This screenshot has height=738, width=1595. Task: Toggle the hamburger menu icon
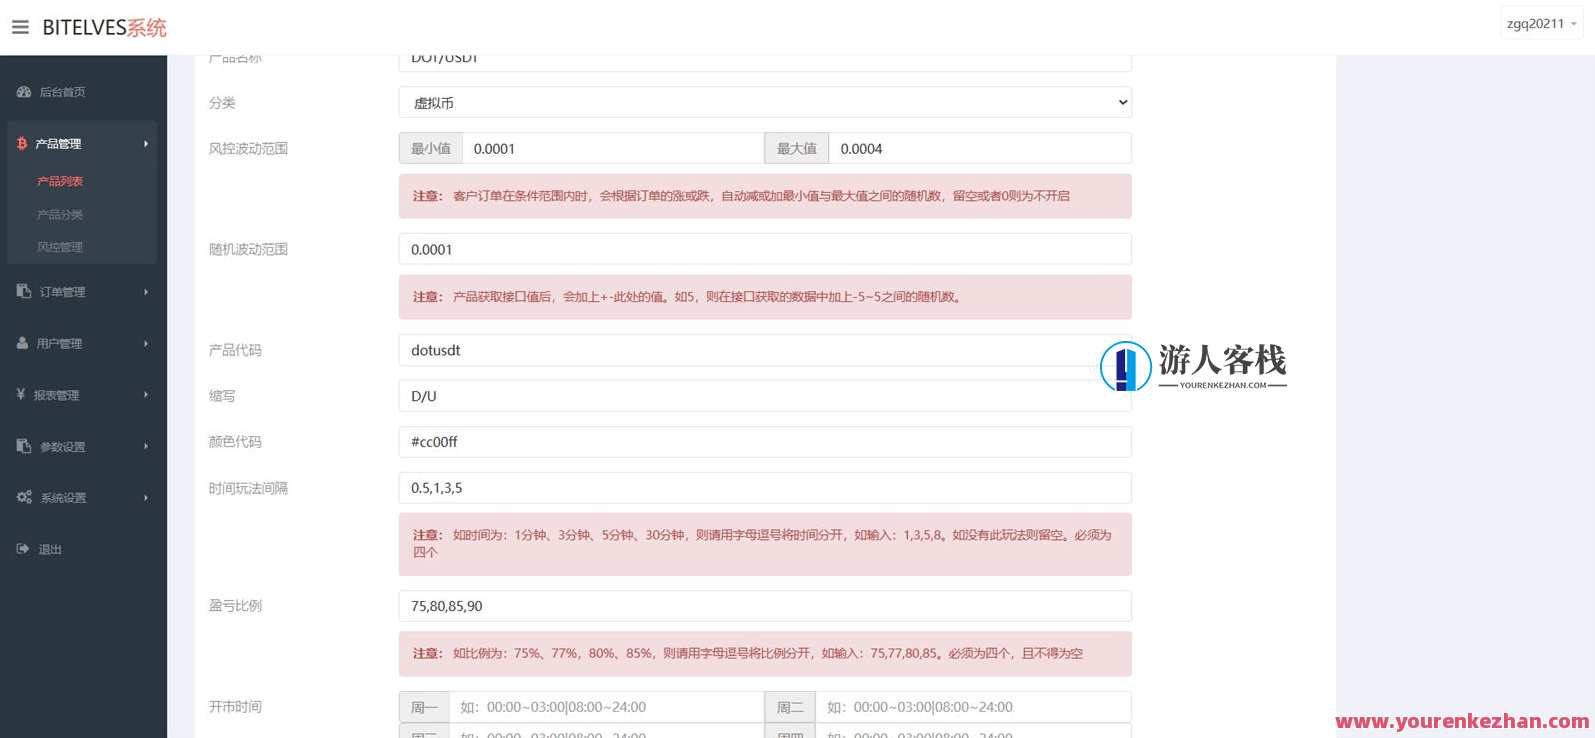(20, 27)
